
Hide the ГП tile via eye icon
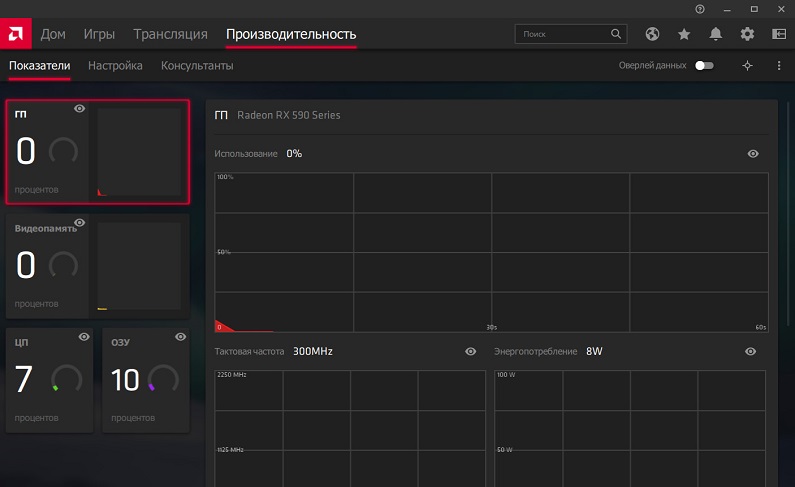pos(80,109)
